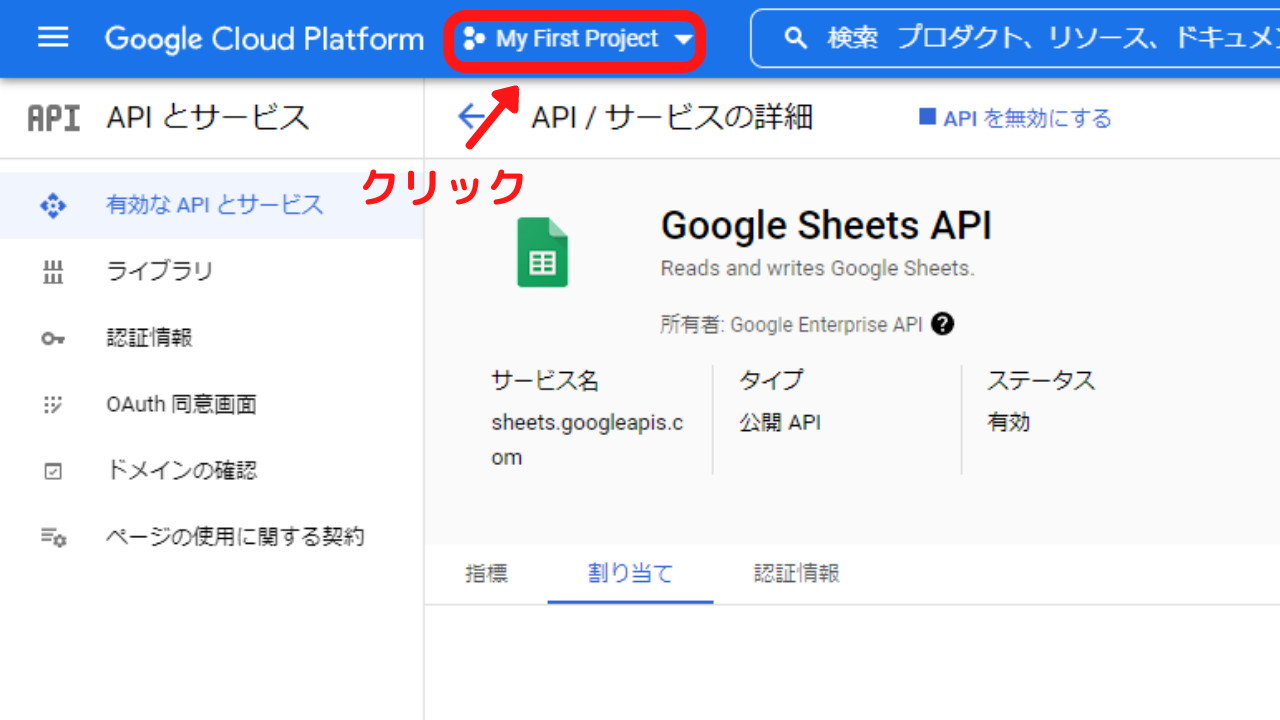
Task: Click the ドメインの確認 checkbox icon in sidebar
Action: [x=52, y=470]
